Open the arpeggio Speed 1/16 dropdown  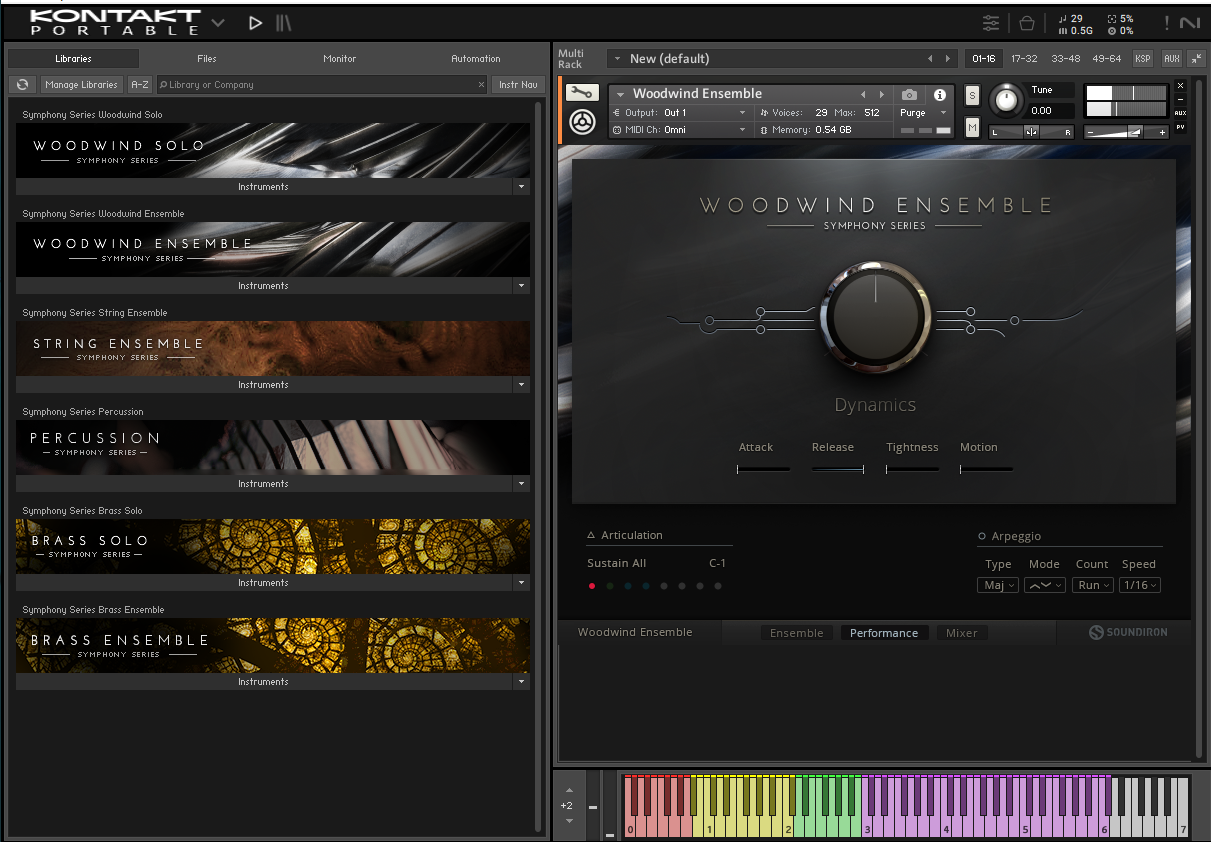[x=1139, y=586]
